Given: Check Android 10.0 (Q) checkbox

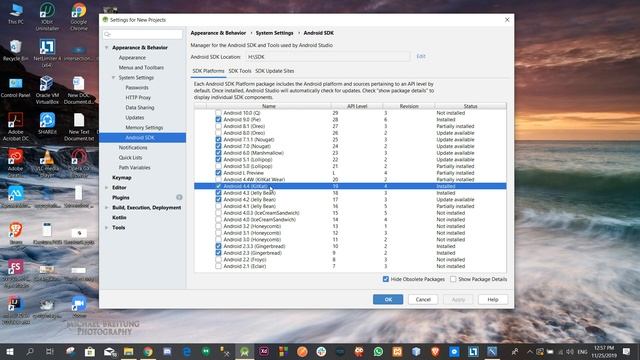Looking at the screenshot, I should pos(218,113).
